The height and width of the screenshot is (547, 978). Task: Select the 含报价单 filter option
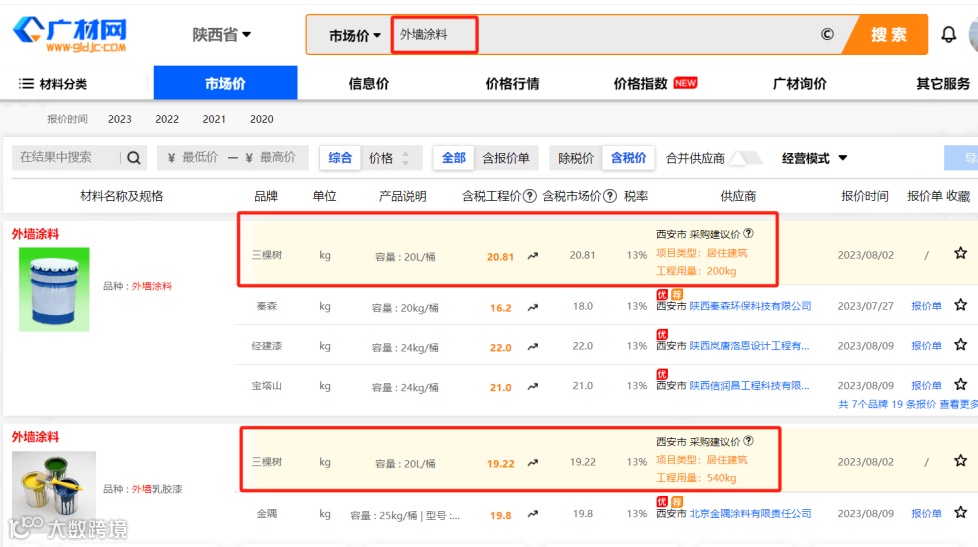pyautogui.click(x=505, y=158)
